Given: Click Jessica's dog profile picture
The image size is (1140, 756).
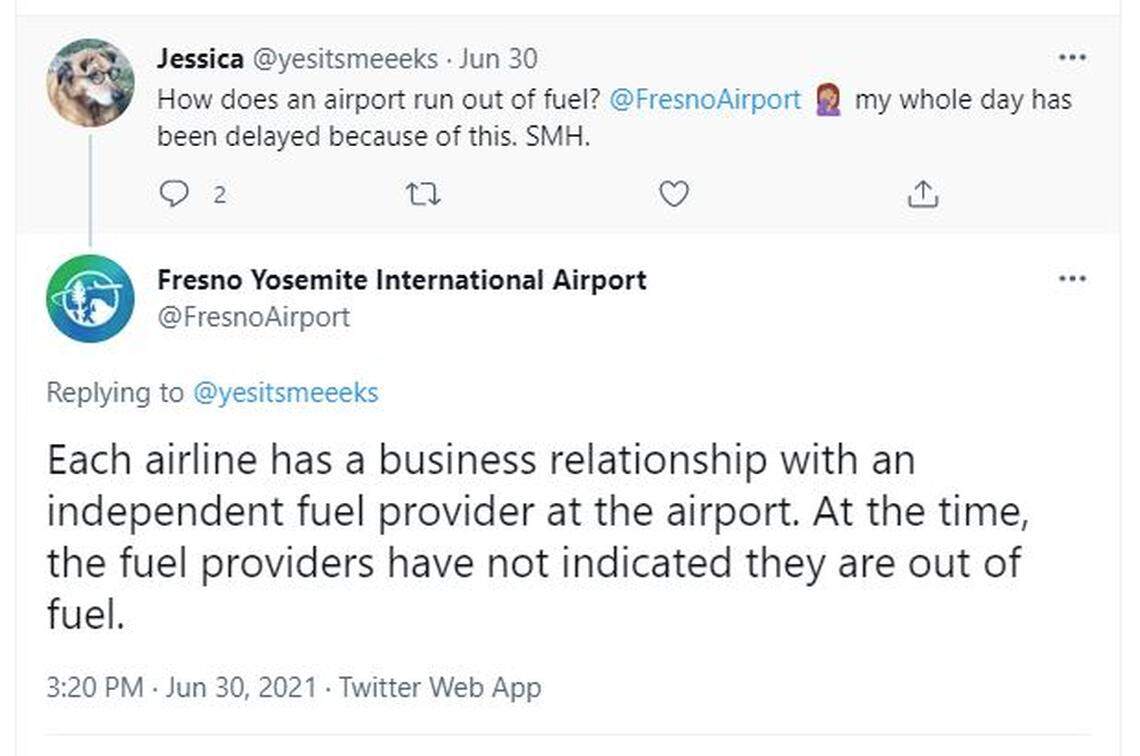Looking at the screenshot, I should 90,80.
